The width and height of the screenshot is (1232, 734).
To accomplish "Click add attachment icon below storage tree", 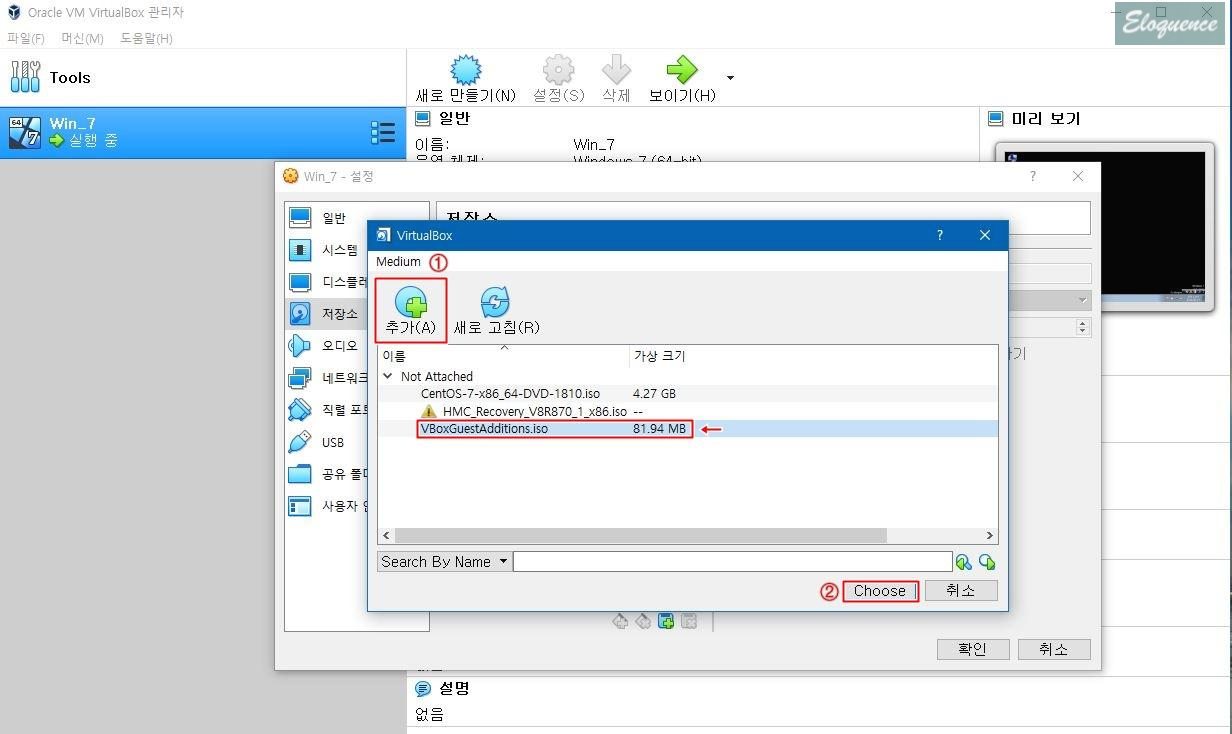I will click(666, 621).
